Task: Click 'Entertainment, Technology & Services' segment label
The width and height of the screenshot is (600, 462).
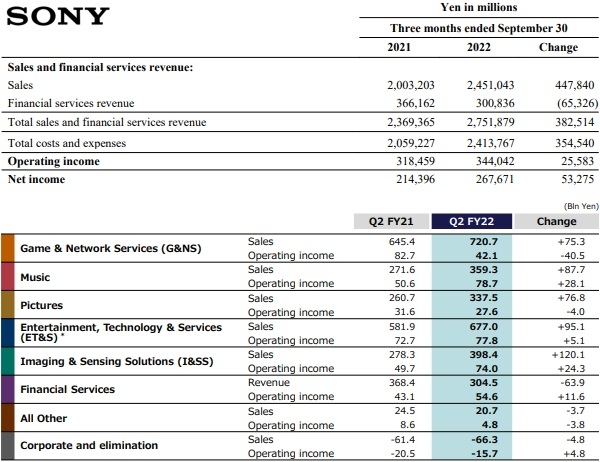Action: 121,332
